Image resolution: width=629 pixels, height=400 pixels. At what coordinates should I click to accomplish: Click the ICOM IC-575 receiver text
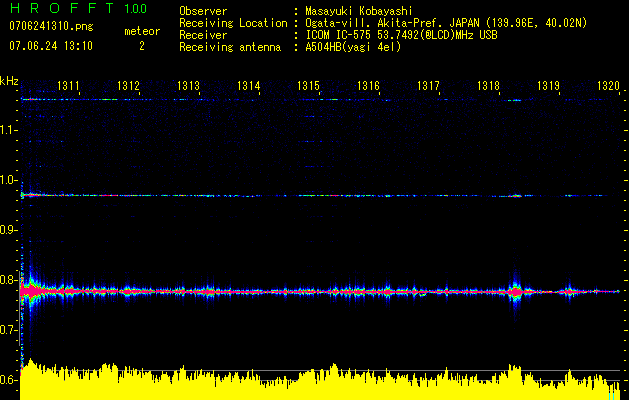(x=401, y=35)
